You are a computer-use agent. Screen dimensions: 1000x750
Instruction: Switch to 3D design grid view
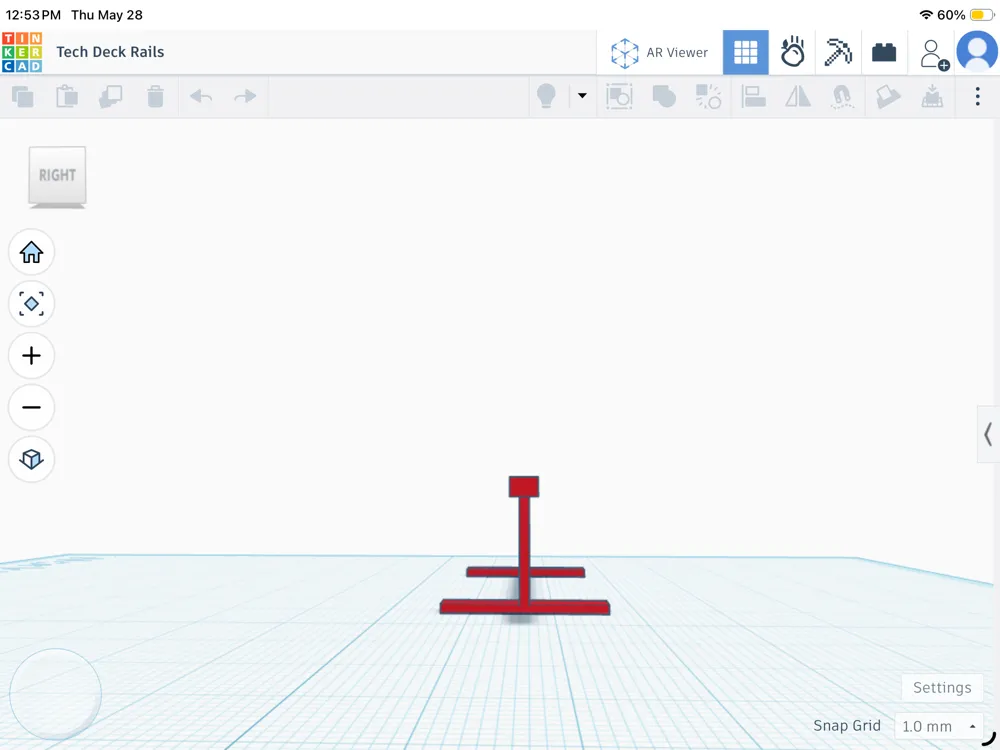click(x=745, y=52)
